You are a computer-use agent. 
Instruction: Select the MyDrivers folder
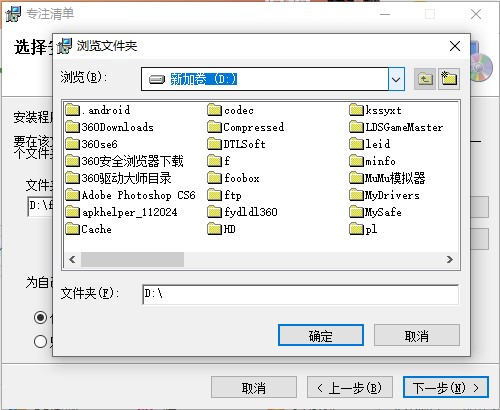click(x=385, y=195)
